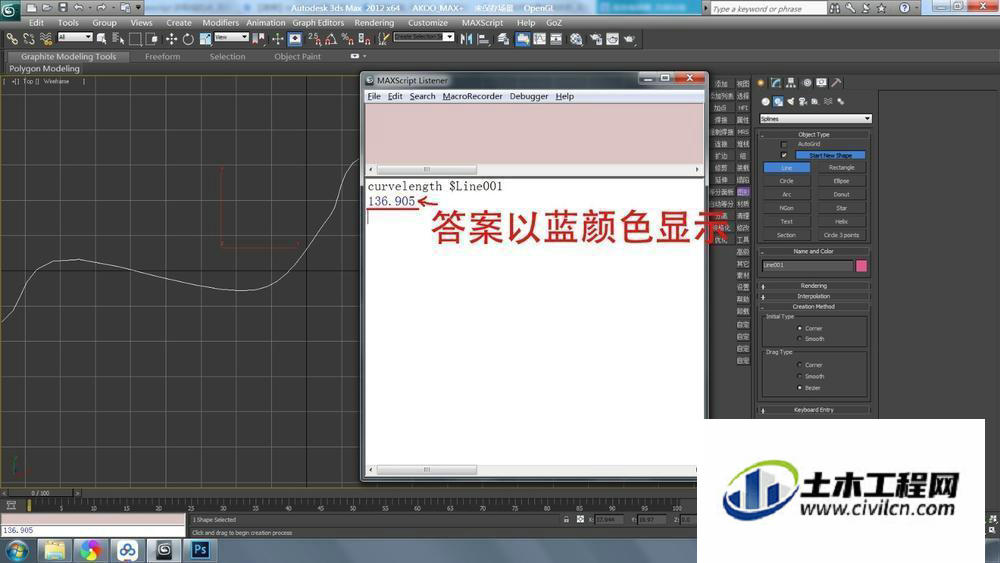Switch to the Modify command panel tab
The width and height of the screenshot is (1000, 563).
point(776,83)
